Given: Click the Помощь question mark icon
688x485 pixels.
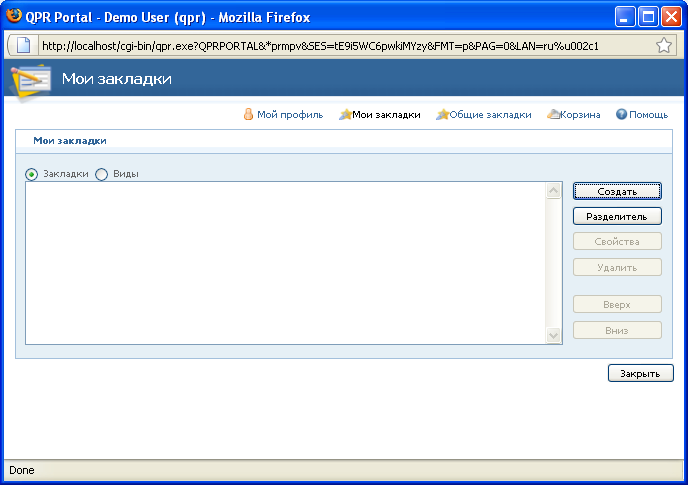Looking at the screenshot, I should 621,115.
